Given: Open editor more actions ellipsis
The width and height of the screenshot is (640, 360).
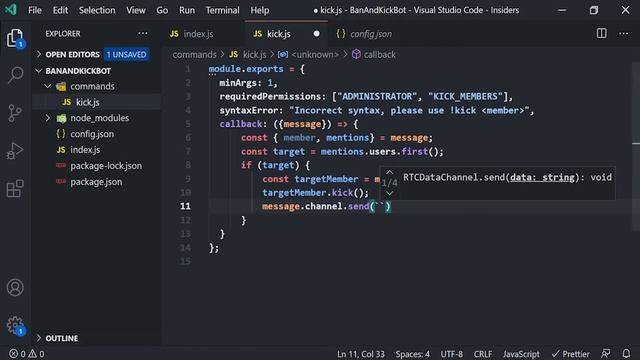Looking at the screenshot, I should (624, 33).
